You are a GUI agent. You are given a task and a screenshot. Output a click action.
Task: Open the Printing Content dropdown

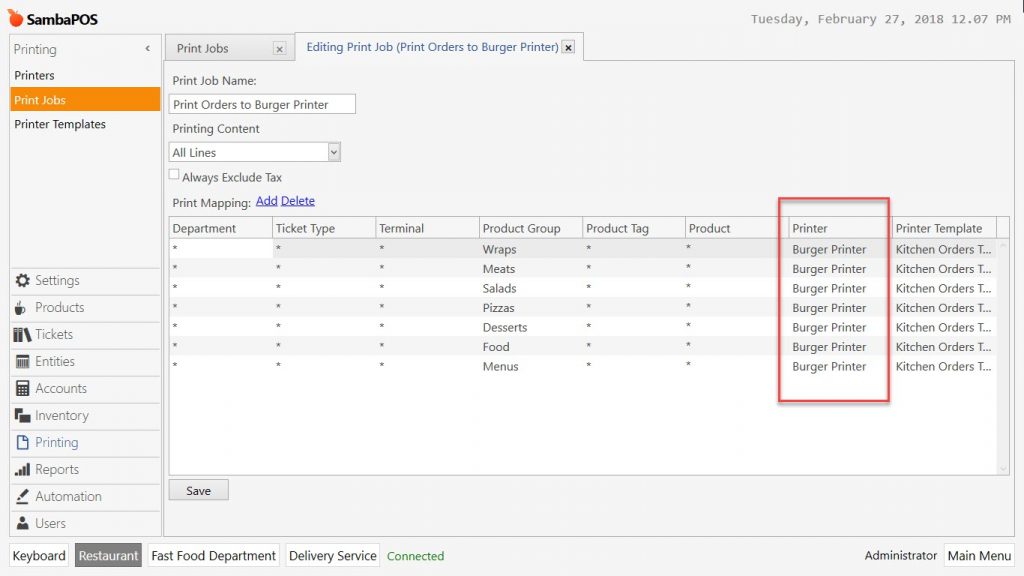pos(334,152)
